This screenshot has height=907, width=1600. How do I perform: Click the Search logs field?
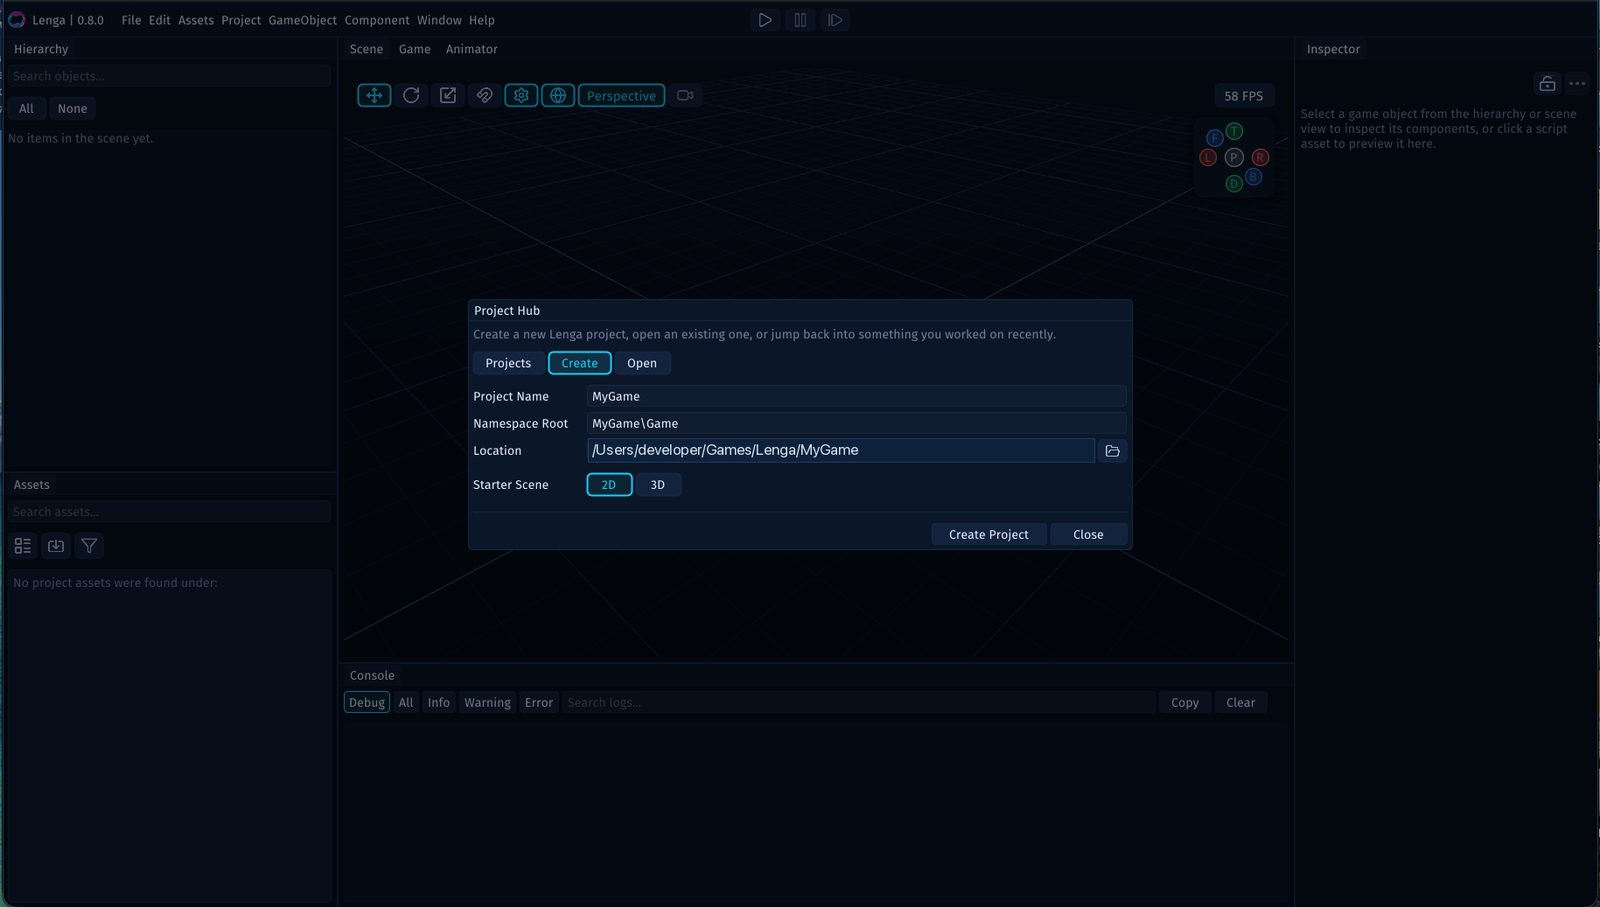coord(858,702)
